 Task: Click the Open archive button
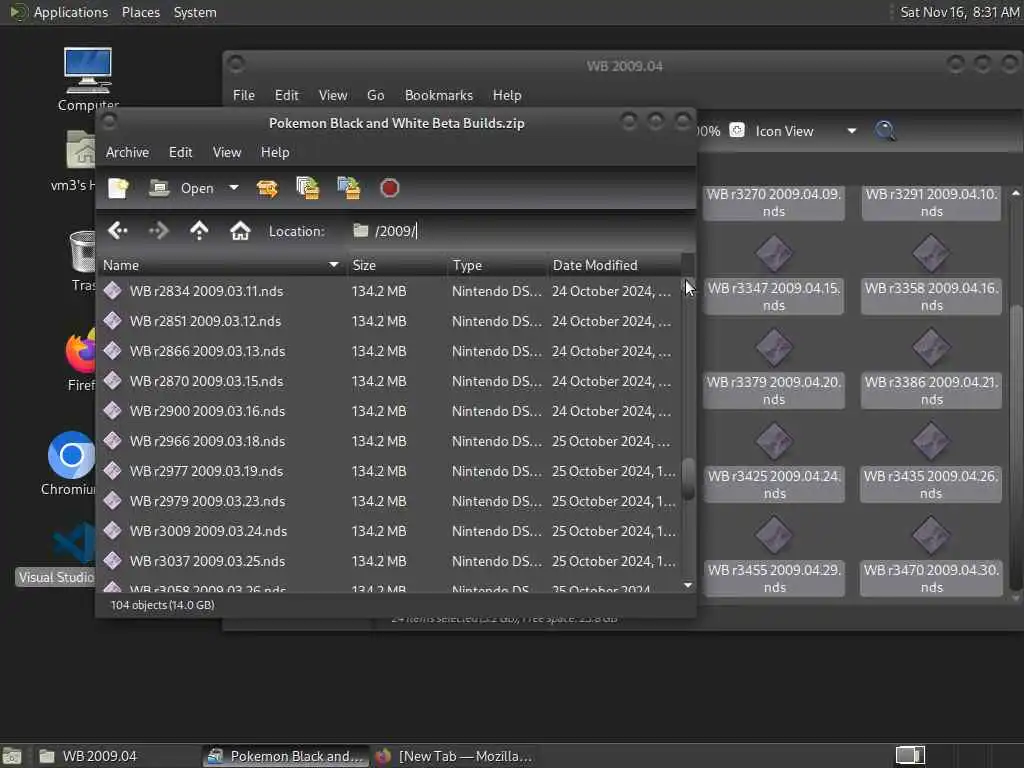click(182, 188)
